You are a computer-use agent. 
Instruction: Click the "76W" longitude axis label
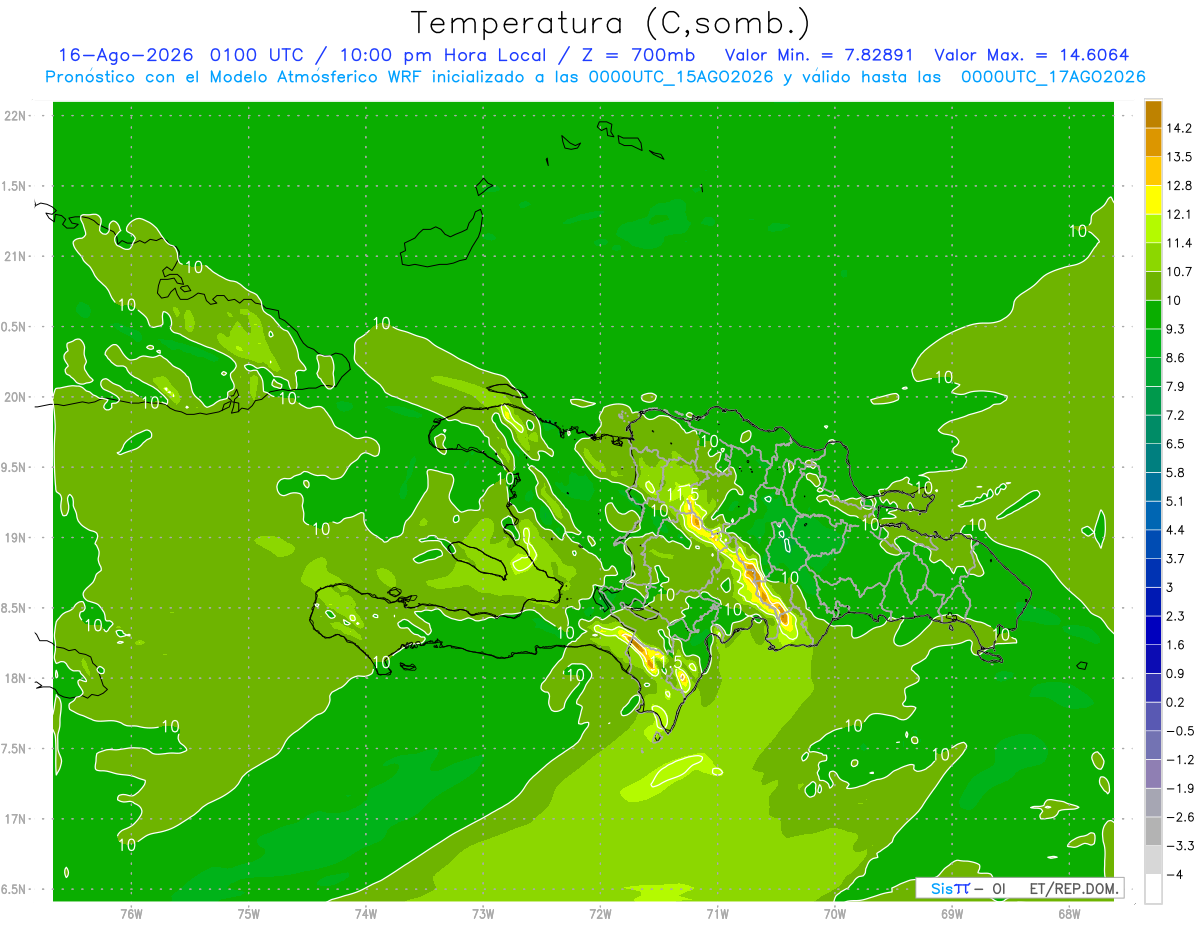point(131,914)
